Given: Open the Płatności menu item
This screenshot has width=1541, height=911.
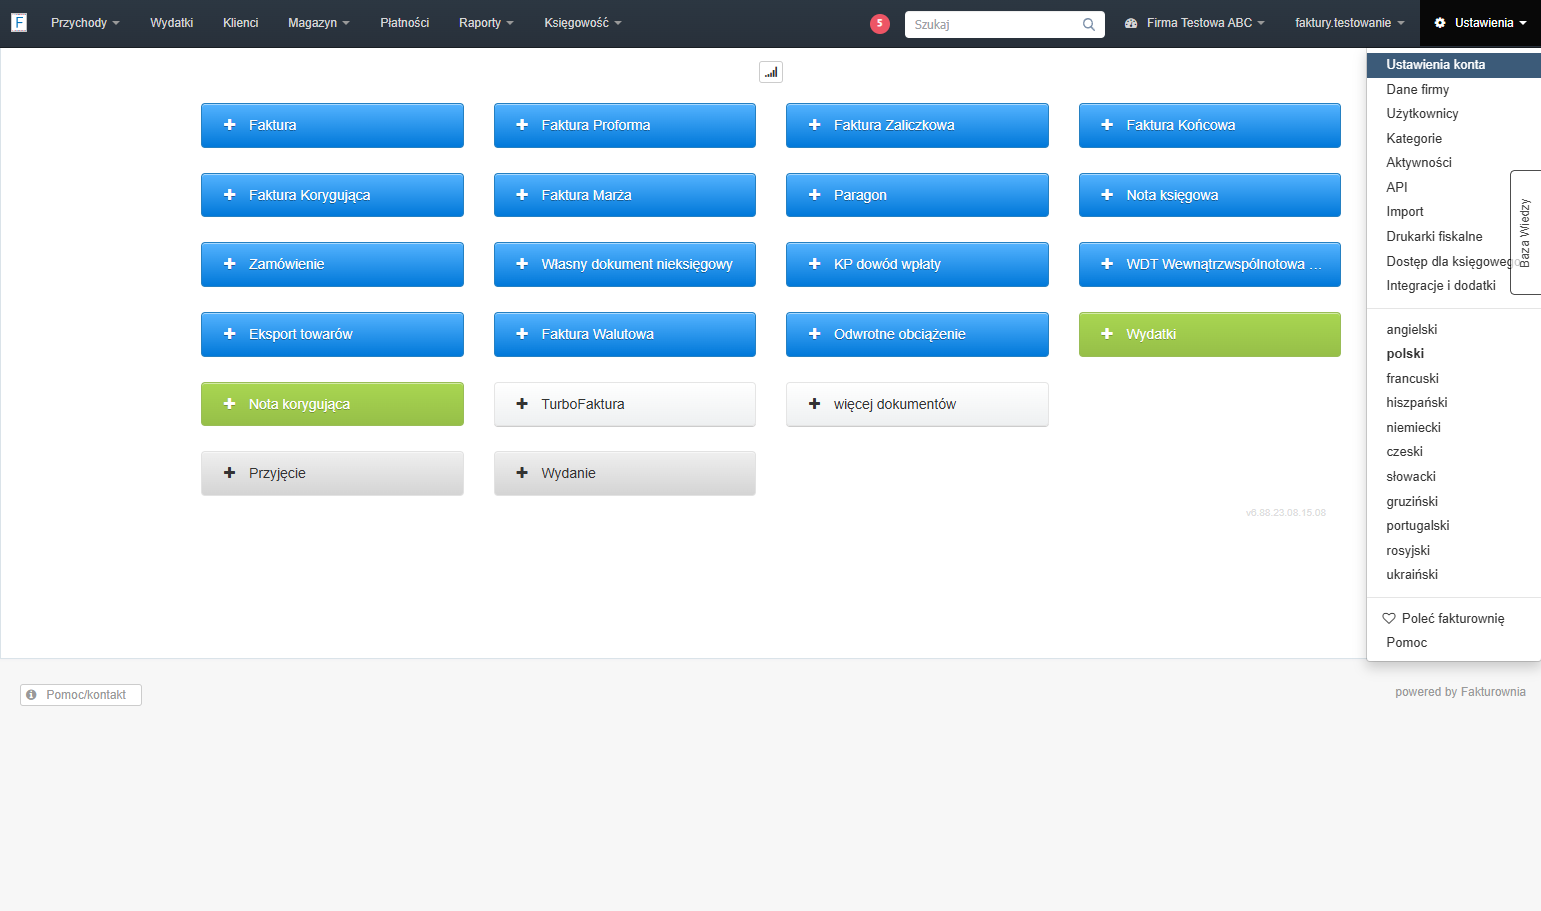Looking at the screenshot, I should (x=405, y=23).
